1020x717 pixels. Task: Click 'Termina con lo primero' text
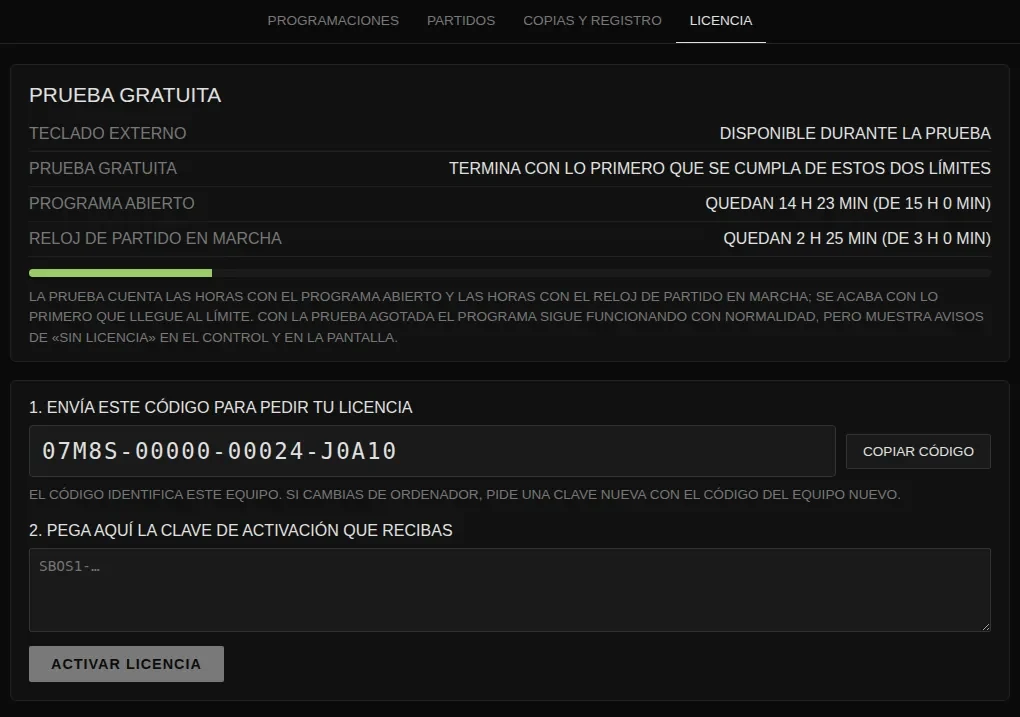click(719, 169)
